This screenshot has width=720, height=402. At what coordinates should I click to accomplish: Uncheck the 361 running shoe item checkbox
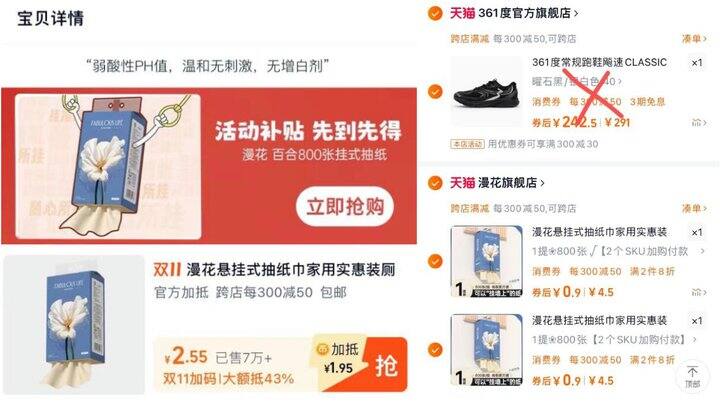[x=435, y=91]
